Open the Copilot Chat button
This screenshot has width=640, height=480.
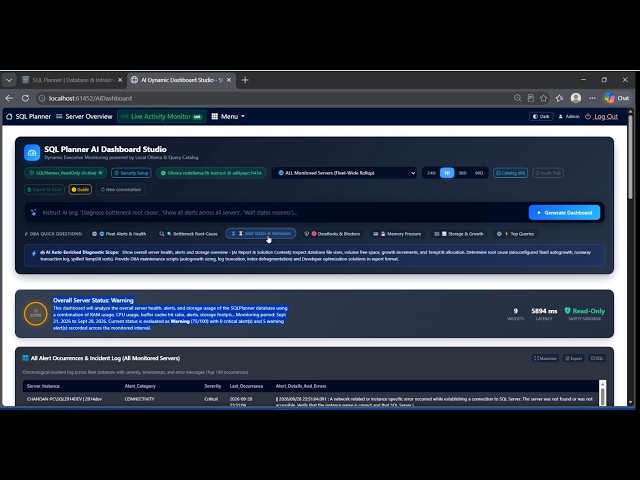click(617, 98)
